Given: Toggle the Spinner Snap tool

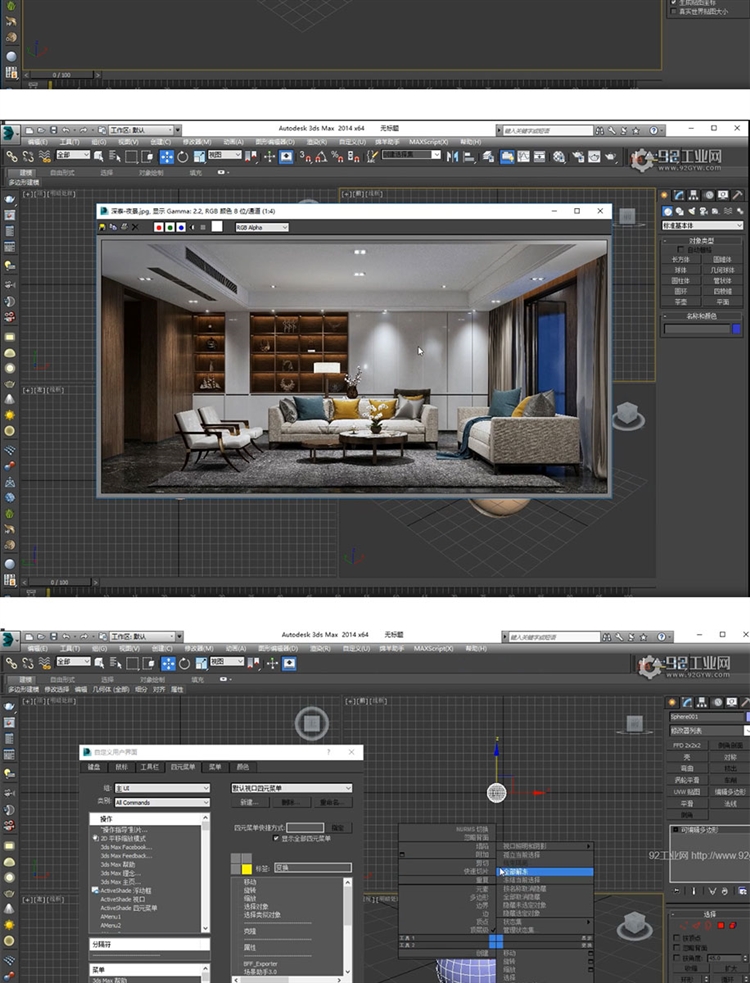Looking at the screenshot, I should point(354,156).
